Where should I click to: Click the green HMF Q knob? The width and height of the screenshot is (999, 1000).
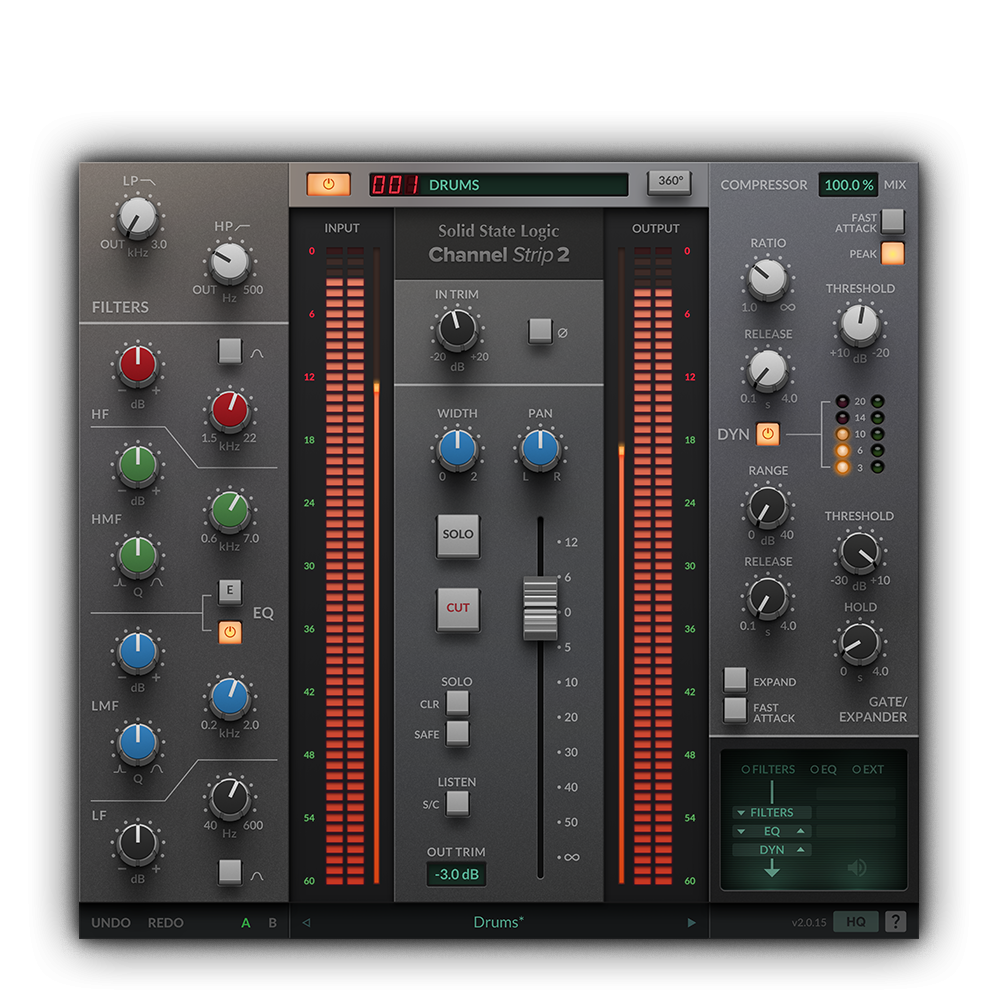(137, 555)
